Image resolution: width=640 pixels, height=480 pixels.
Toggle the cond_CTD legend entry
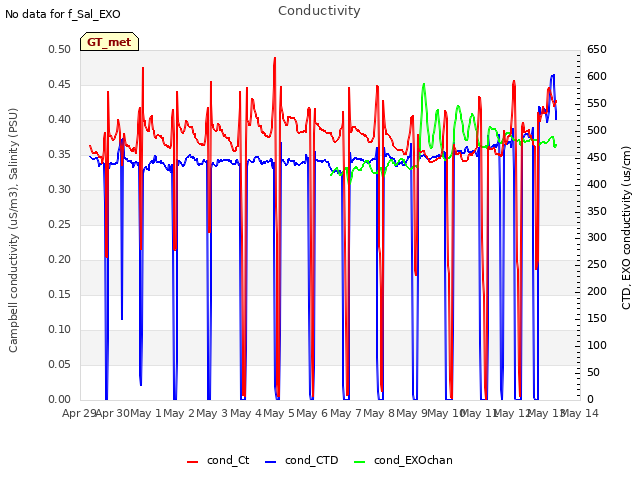302,461
